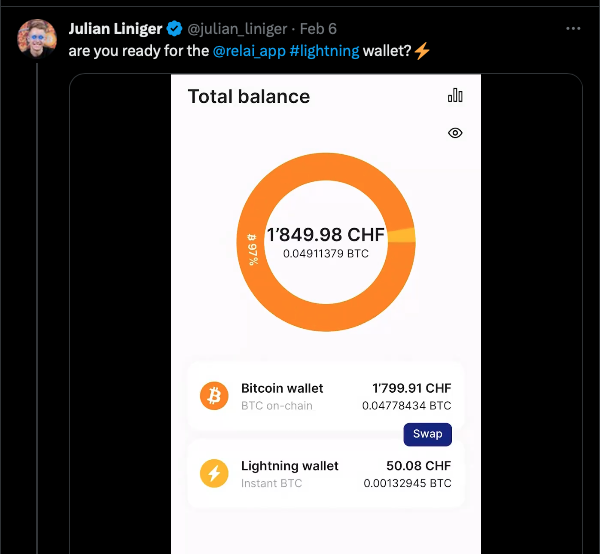Image resolution: width=600 pixels, height=554 pixels.
Task: Click the Total balance heading
Action: (x=249, y=97)
